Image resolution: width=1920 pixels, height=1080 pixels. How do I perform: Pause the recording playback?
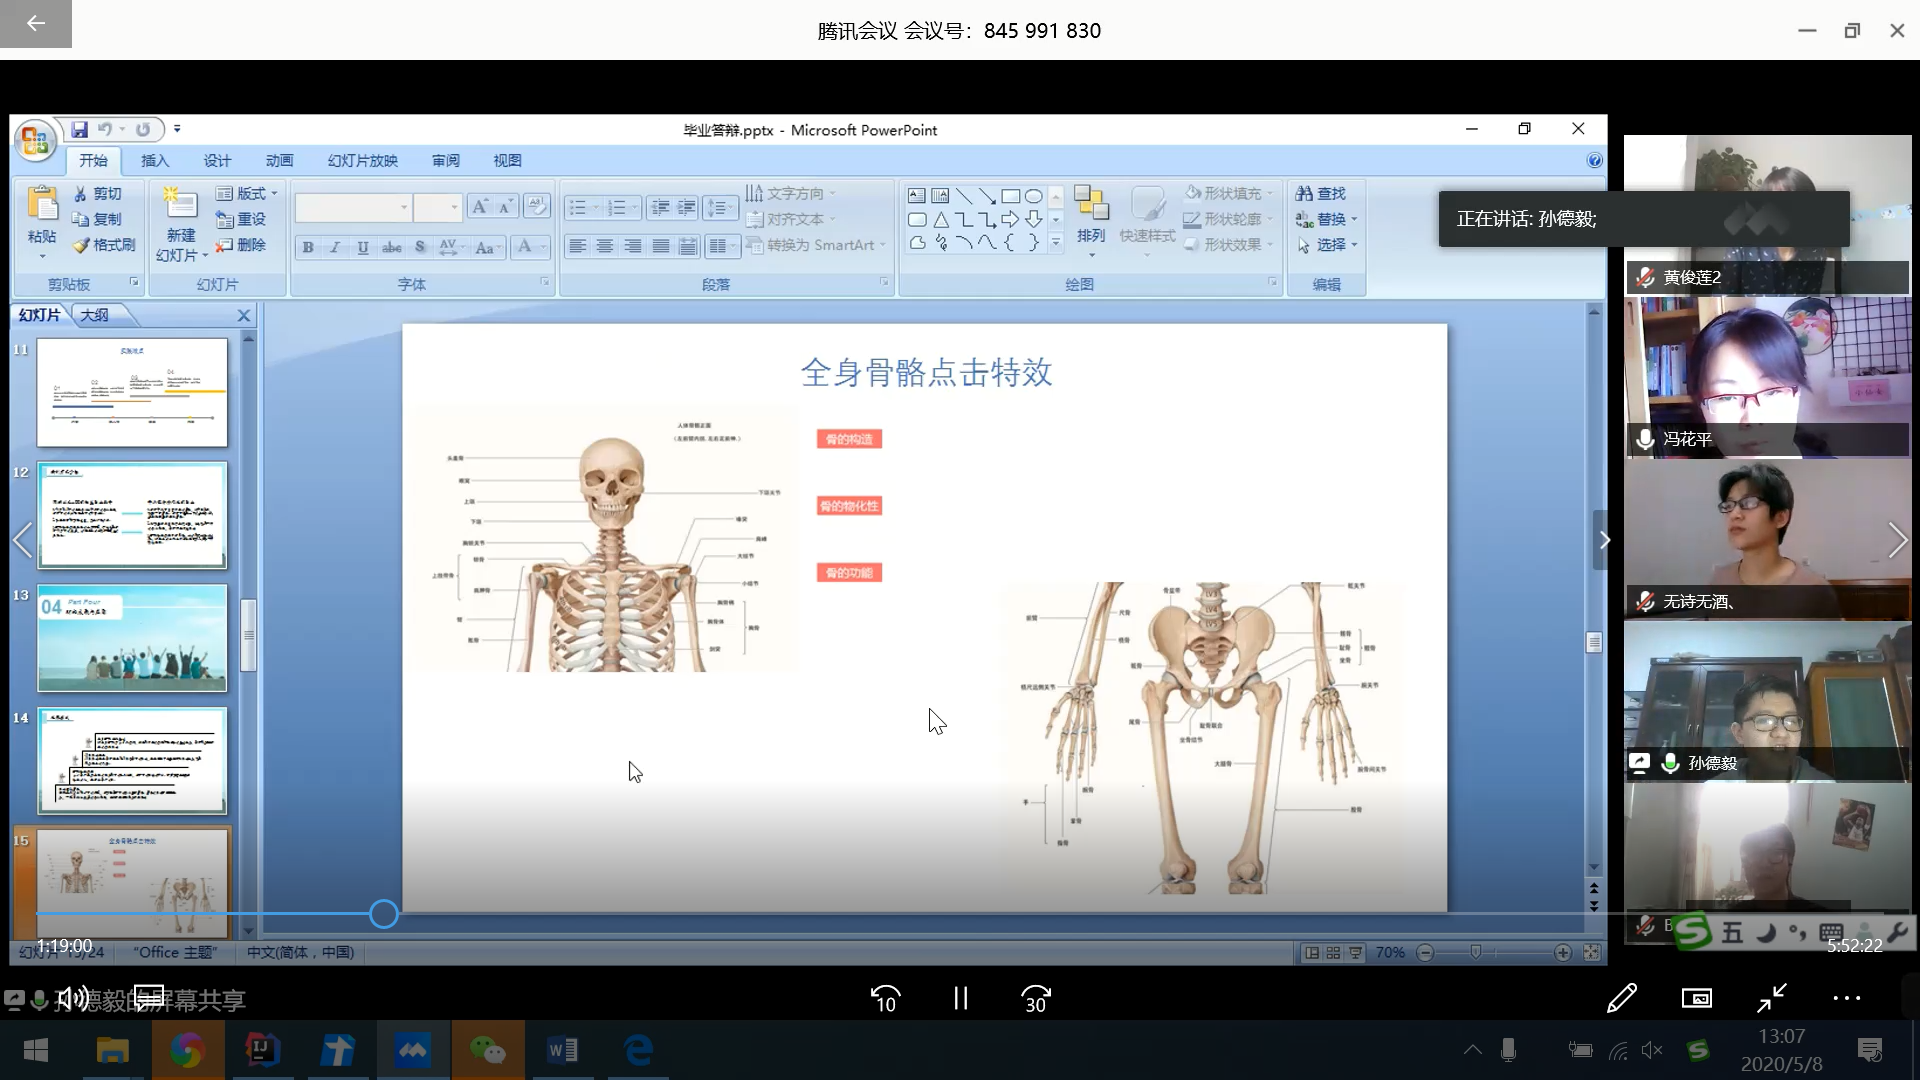[960, 998]
